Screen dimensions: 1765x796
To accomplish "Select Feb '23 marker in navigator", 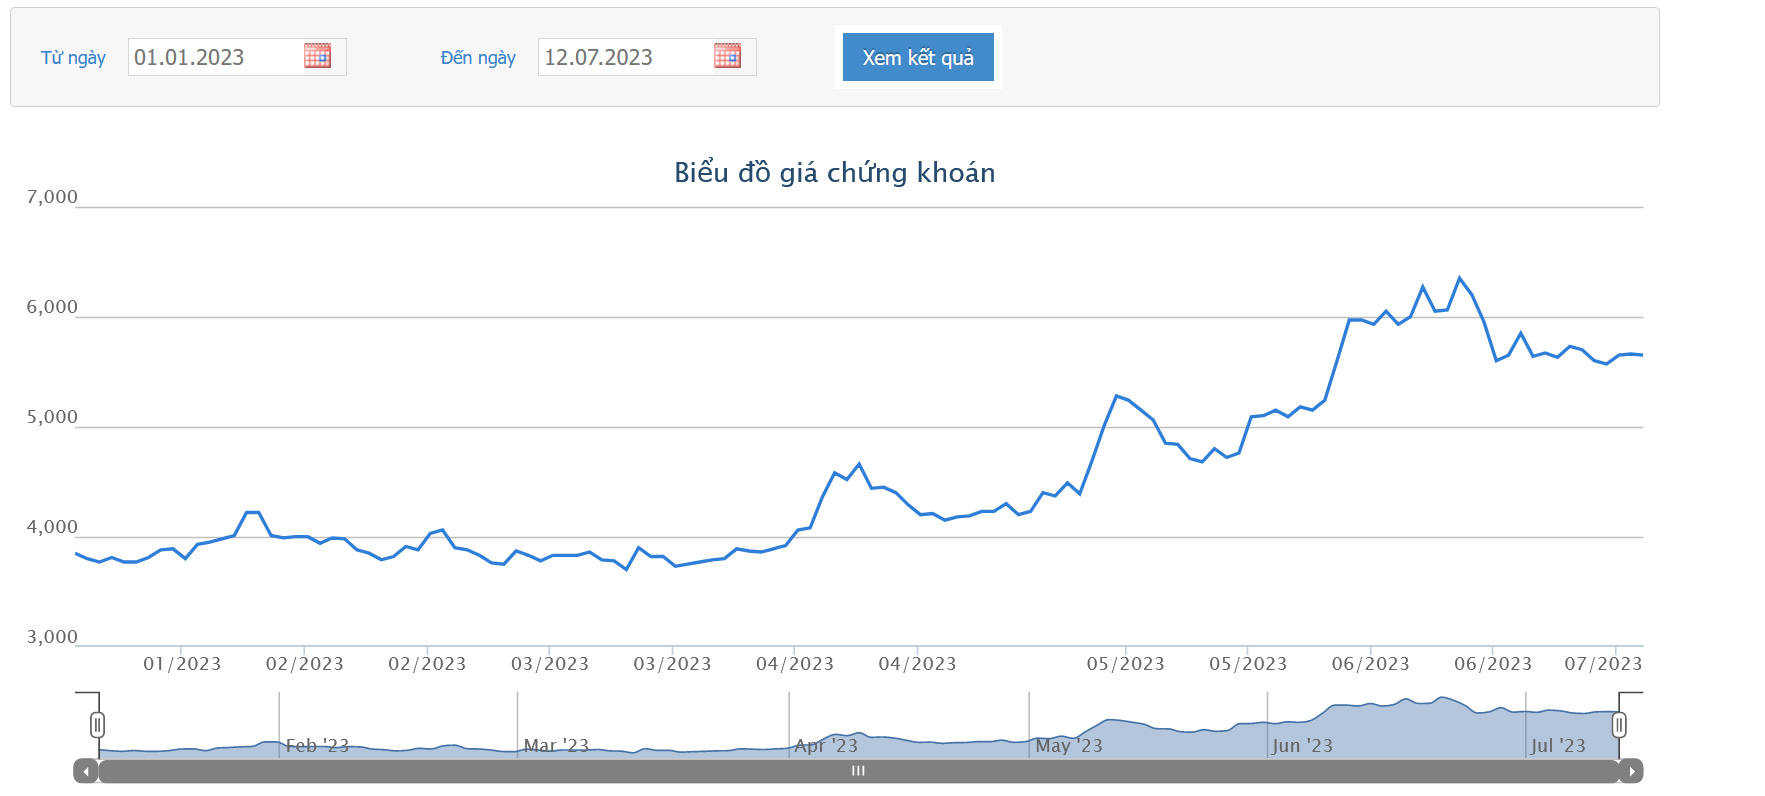I will (x=317, y=745).
